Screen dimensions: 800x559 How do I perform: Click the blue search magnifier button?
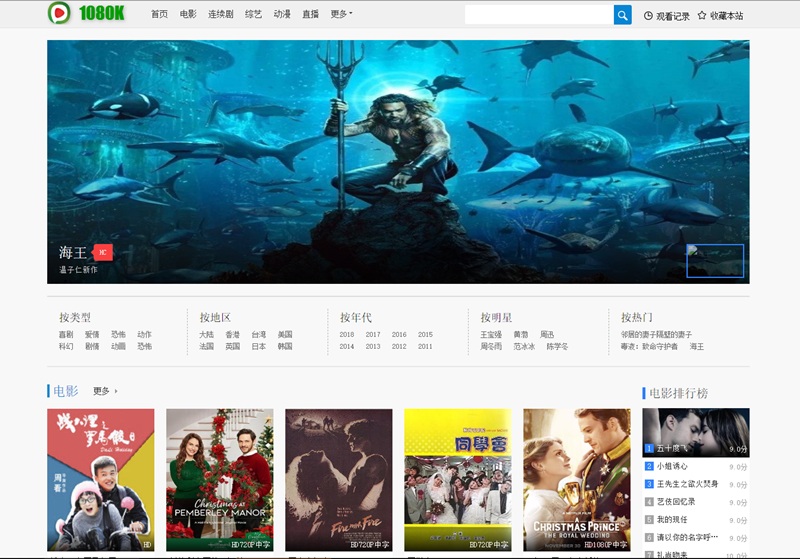[622, 15]
